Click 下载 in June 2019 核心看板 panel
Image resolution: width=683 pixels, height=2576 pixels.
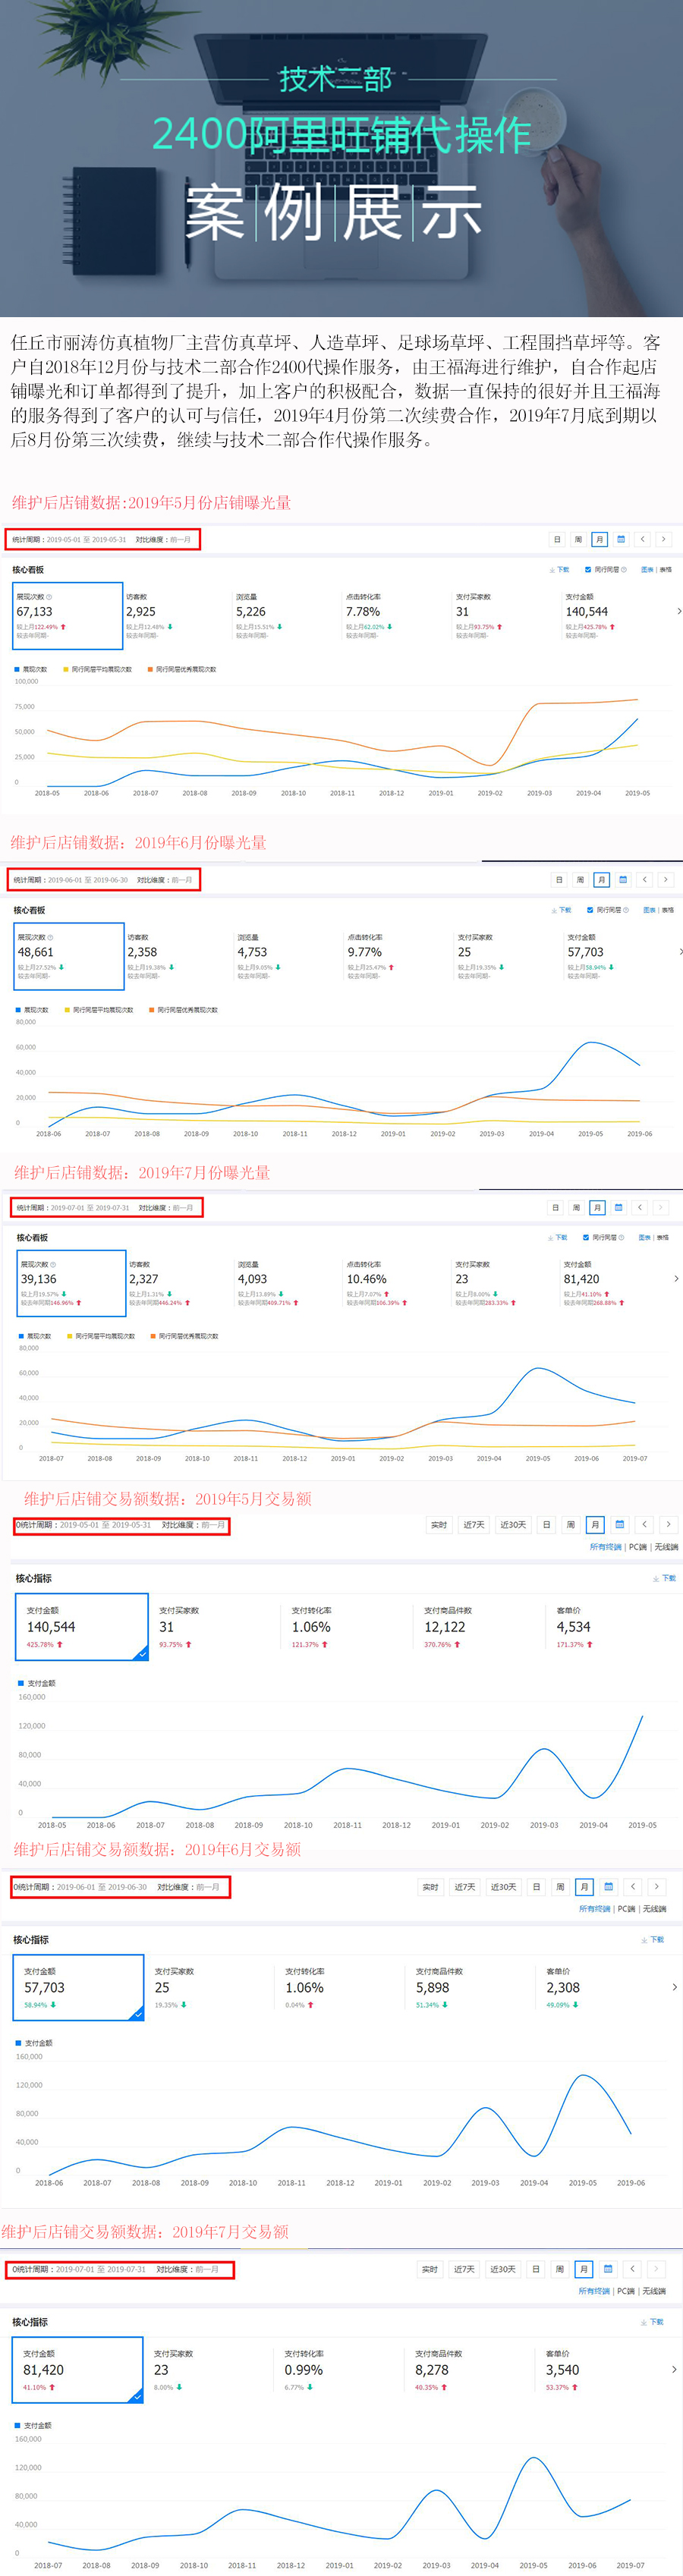(x=562, y=910)
